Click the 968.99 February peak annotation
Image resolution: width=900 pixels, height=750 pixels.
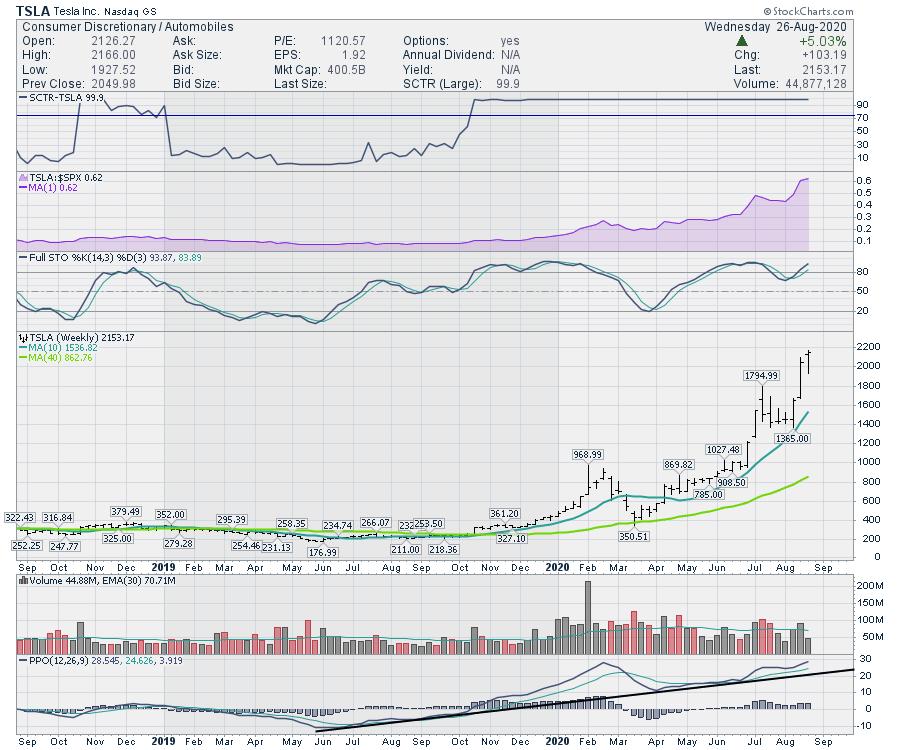click(x=588, y=455)
